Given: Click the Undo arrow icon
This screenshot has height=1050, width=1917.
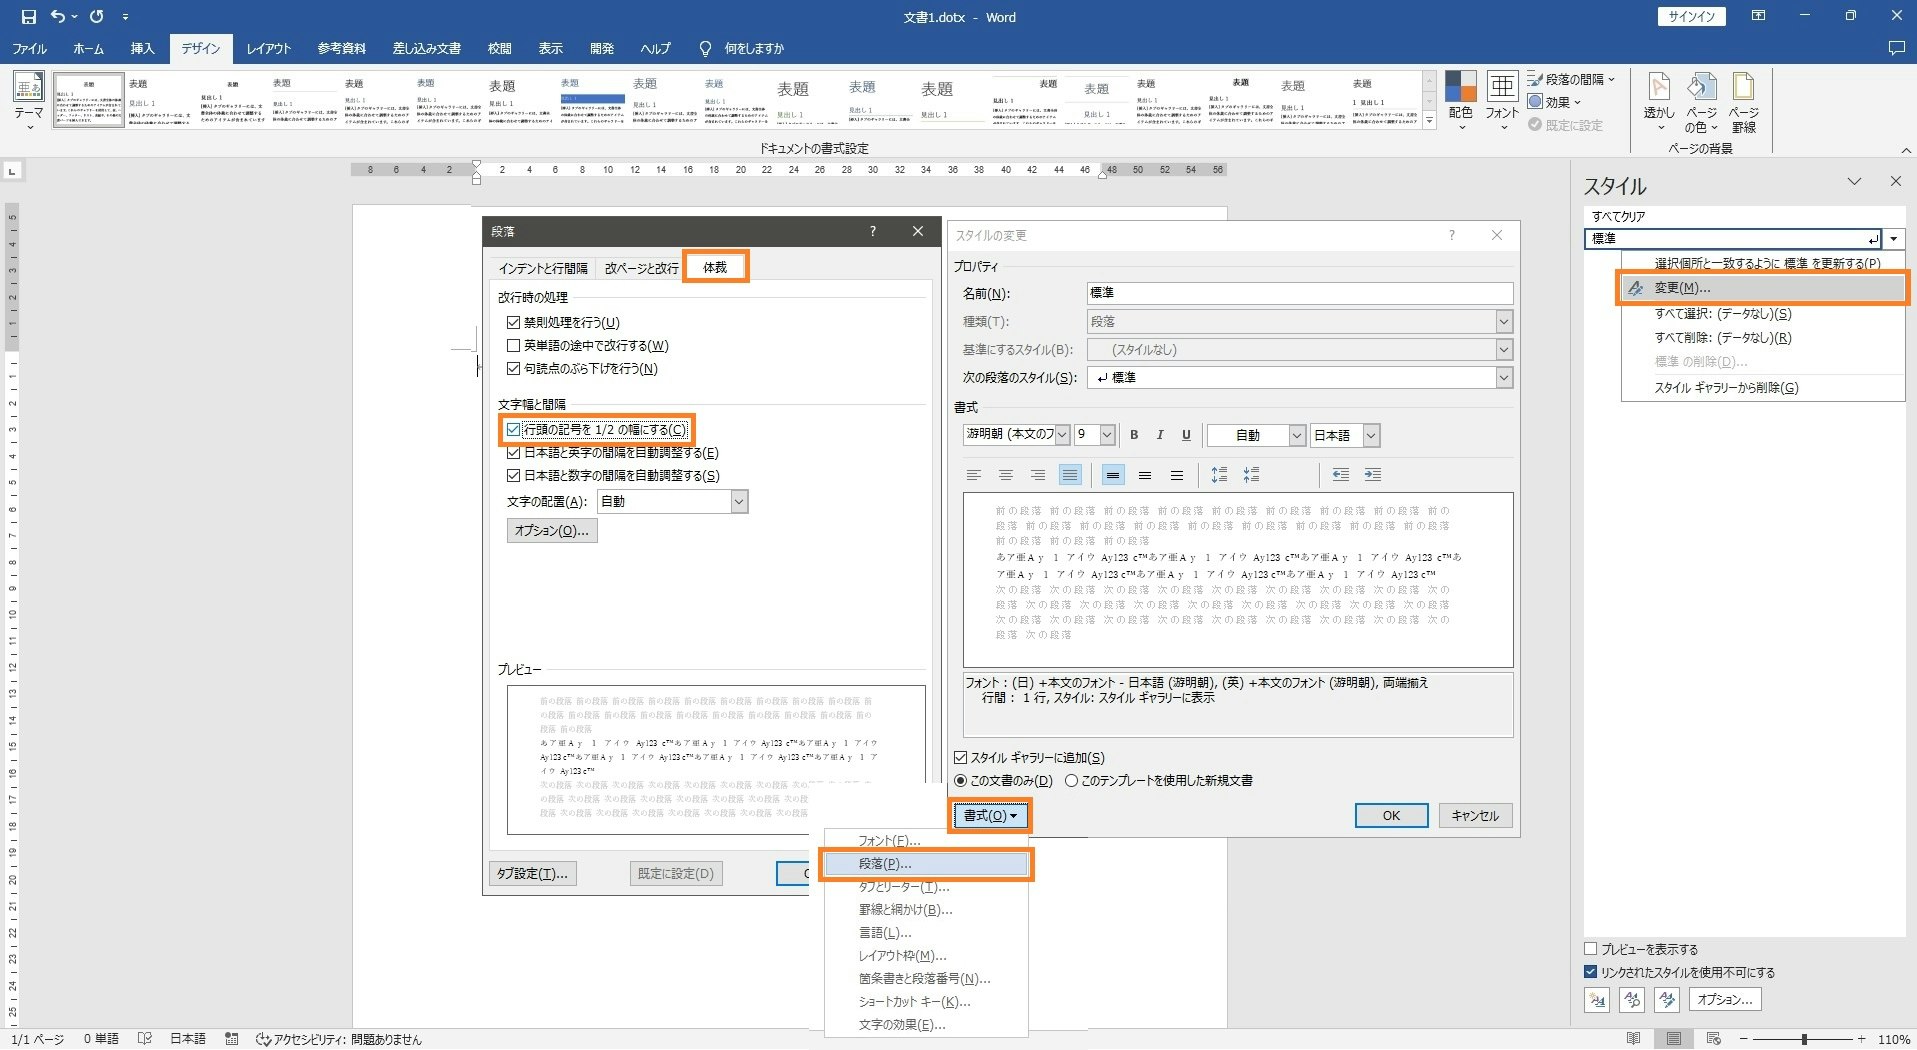Looking at the screenshot, I should [x=58, y=17].
